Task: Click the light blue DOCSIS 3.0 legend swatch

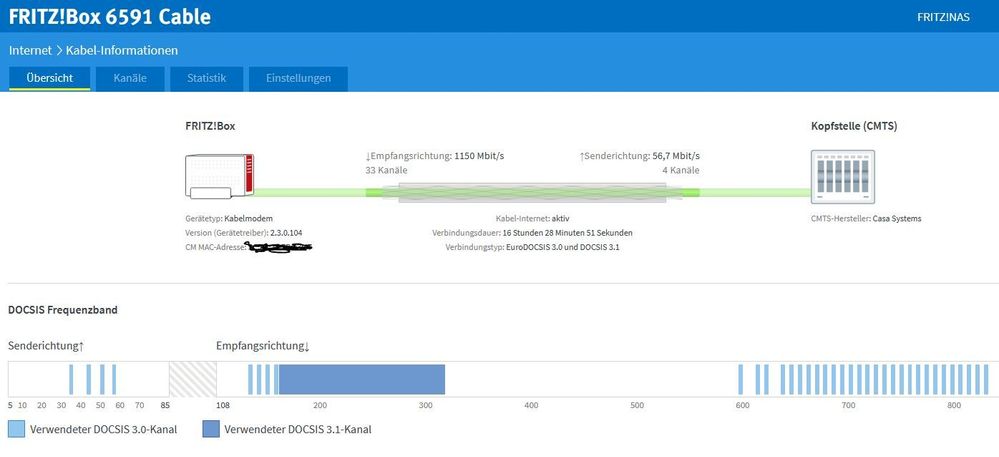Action: point(17,429)
